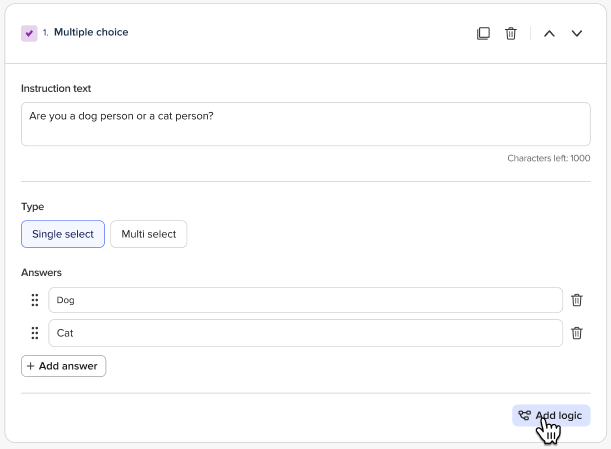The image size is (611, 449).
Task: Move question up with the up chevron
Action: pos(549,34)
